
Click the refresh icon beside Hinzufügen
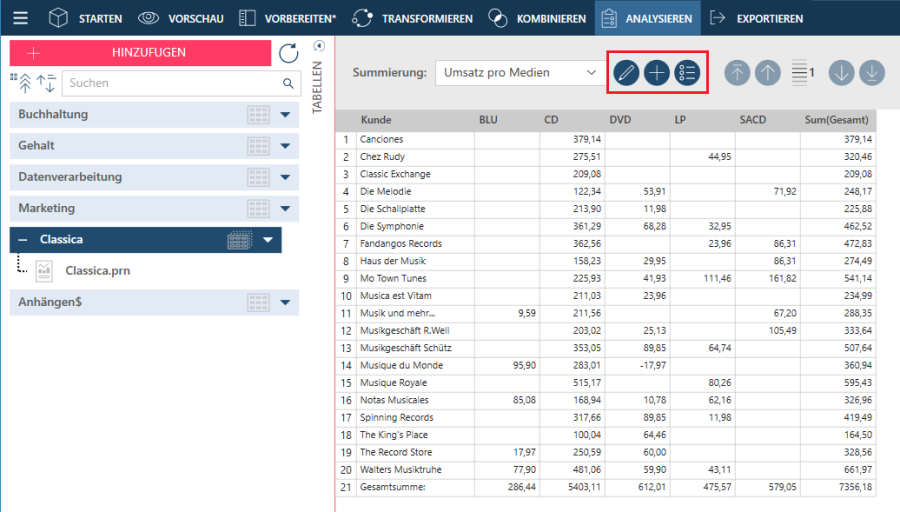tap(288, 54)
